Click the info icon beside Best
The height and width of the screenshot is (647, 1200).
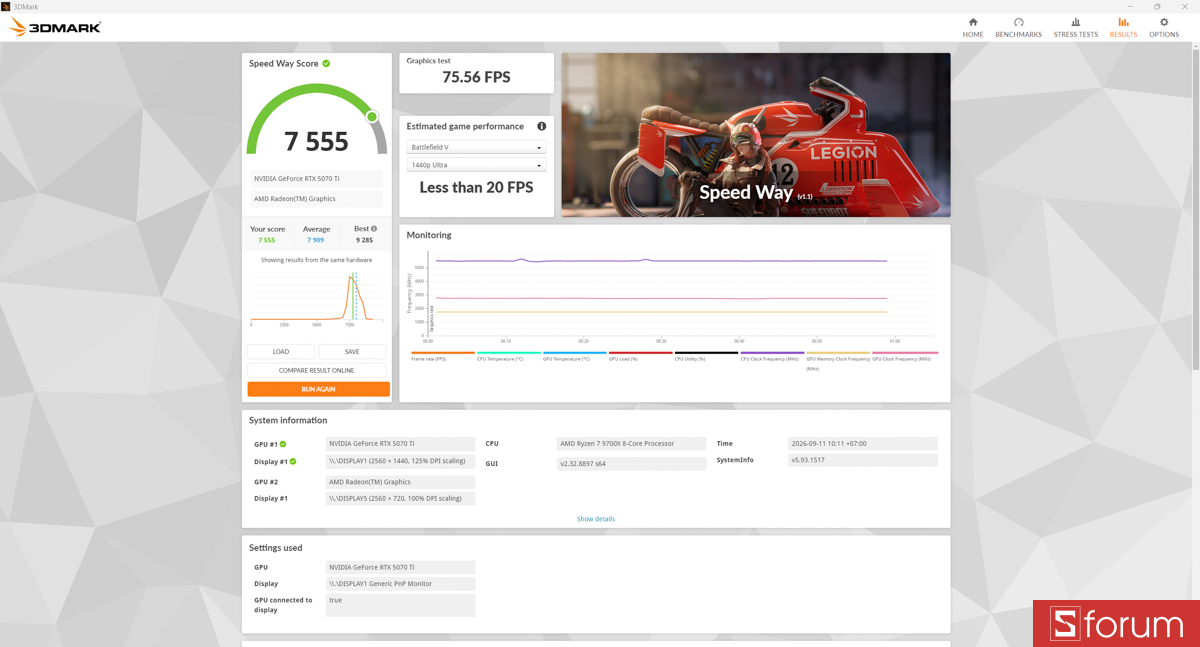(374, 229)
